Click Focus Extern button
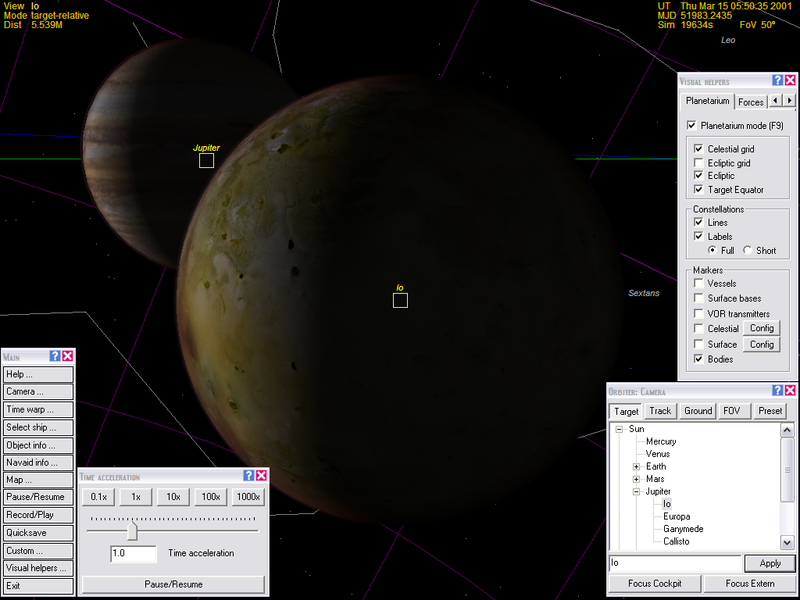 pos(750,583)
